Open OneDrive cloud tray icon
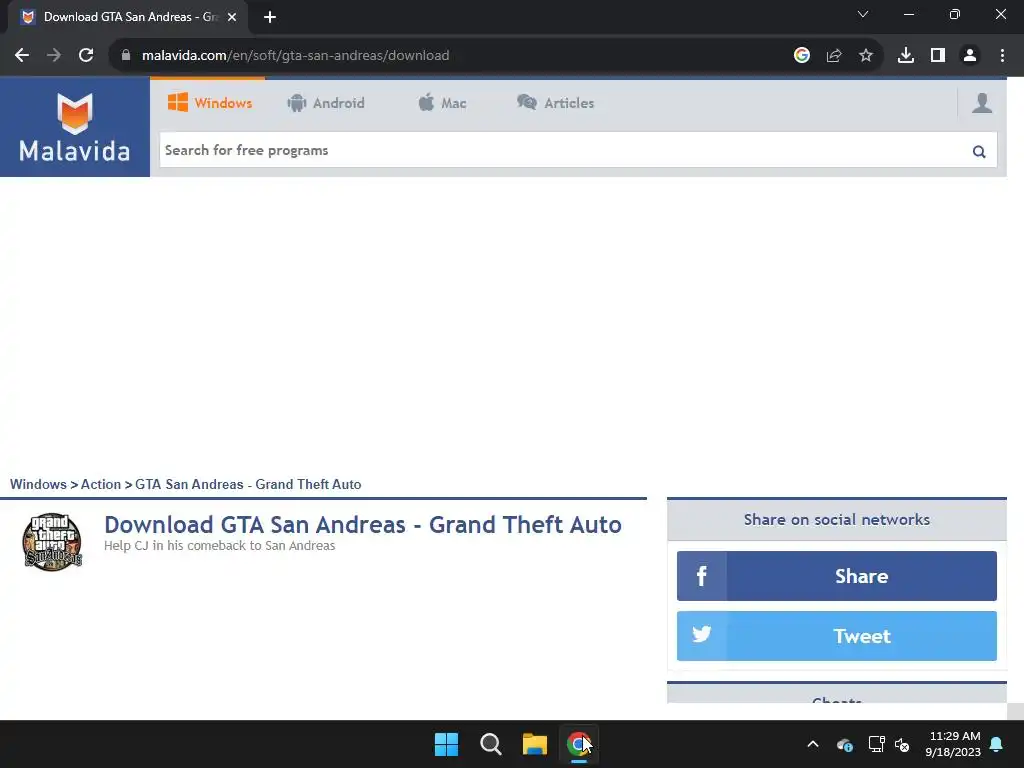The image size is (1024, 768). pos(844,744)
